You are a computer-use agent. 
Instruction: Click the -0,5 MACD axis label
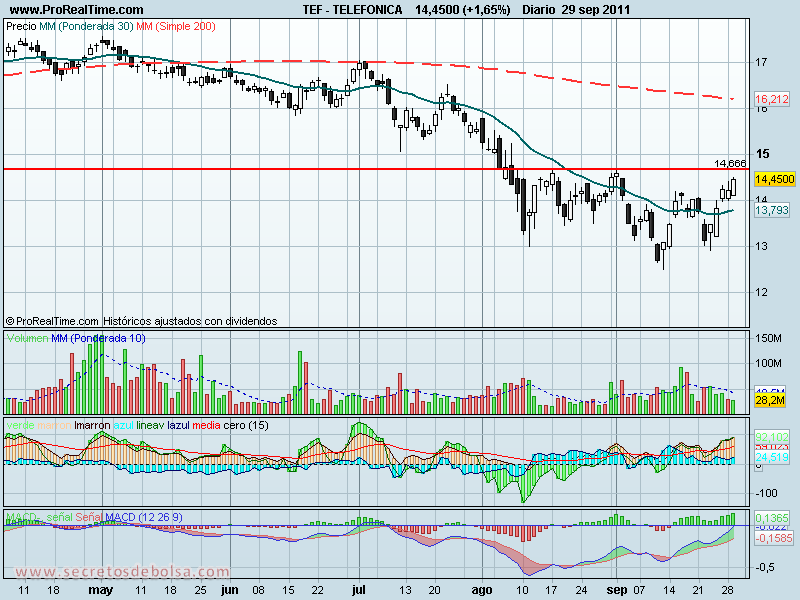765,567
